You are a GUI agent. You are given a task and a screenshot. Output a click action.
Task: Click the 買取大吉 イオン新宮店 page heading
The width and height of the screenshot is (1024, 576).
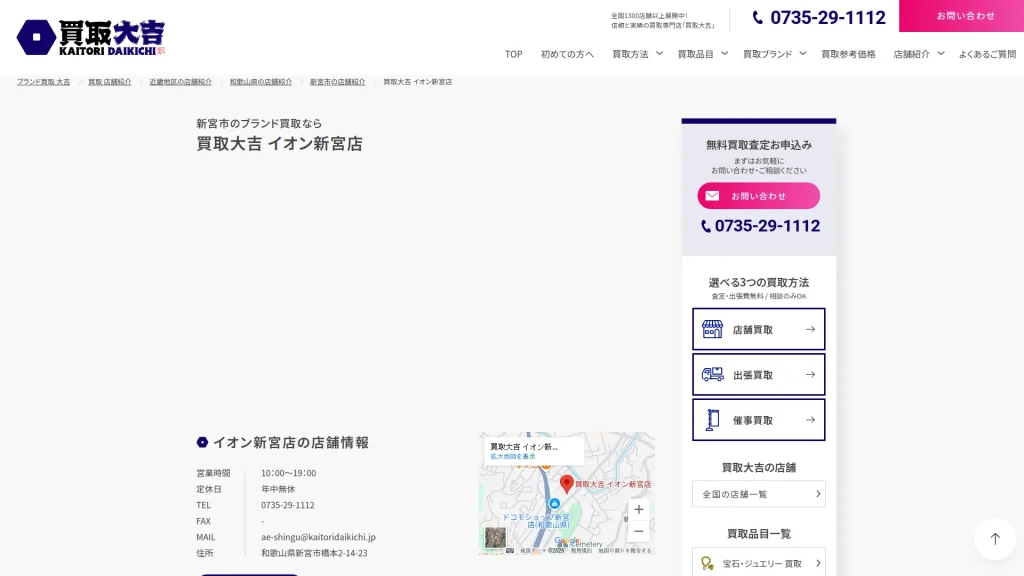(280, 144)
